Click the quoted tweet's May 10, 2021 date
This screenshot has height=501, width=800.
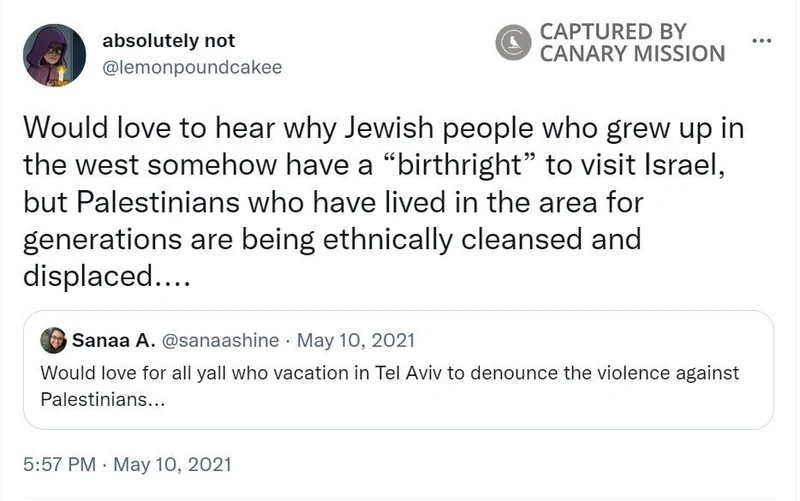click(357, 341)
